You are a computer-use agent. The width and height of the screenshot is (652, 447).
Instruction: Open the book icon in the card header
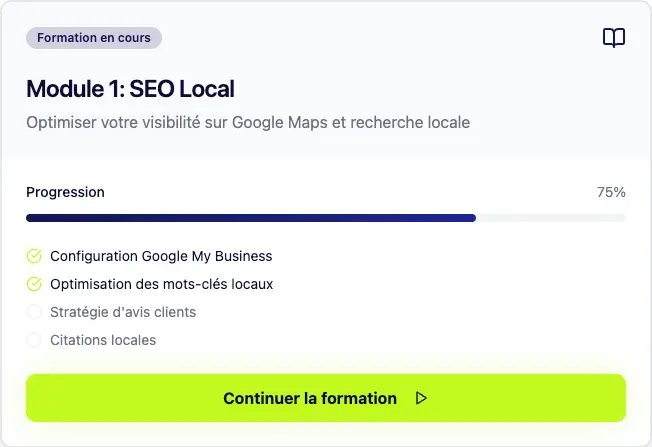(613, 38)
